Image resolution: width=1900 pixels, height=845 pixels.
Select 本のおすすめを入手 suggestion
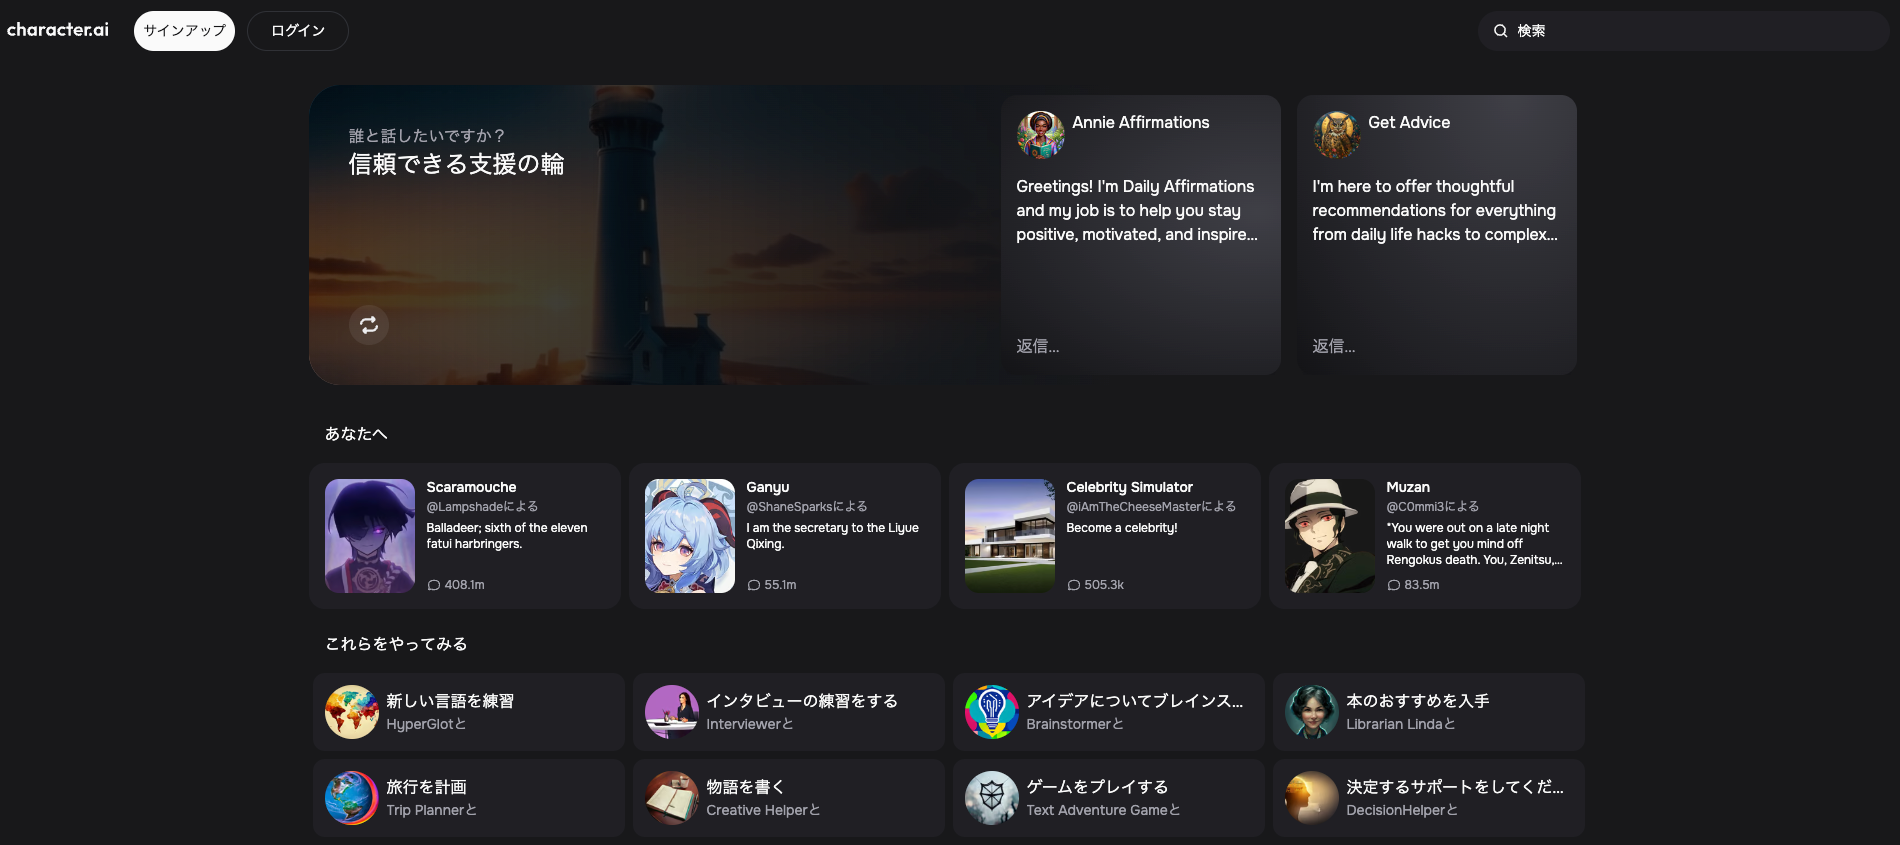pos(1429,712)
